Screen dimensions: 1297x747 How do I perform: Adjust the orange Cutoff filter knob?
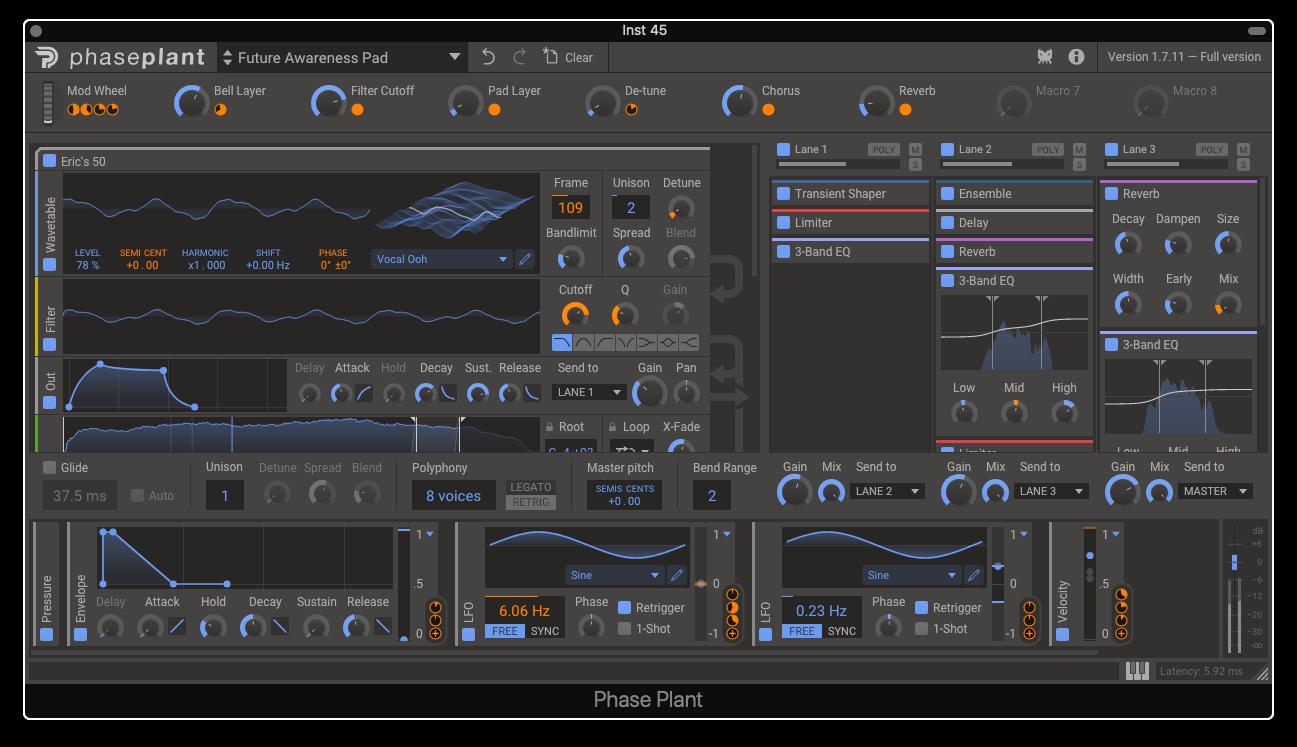[x=575, y=315]
